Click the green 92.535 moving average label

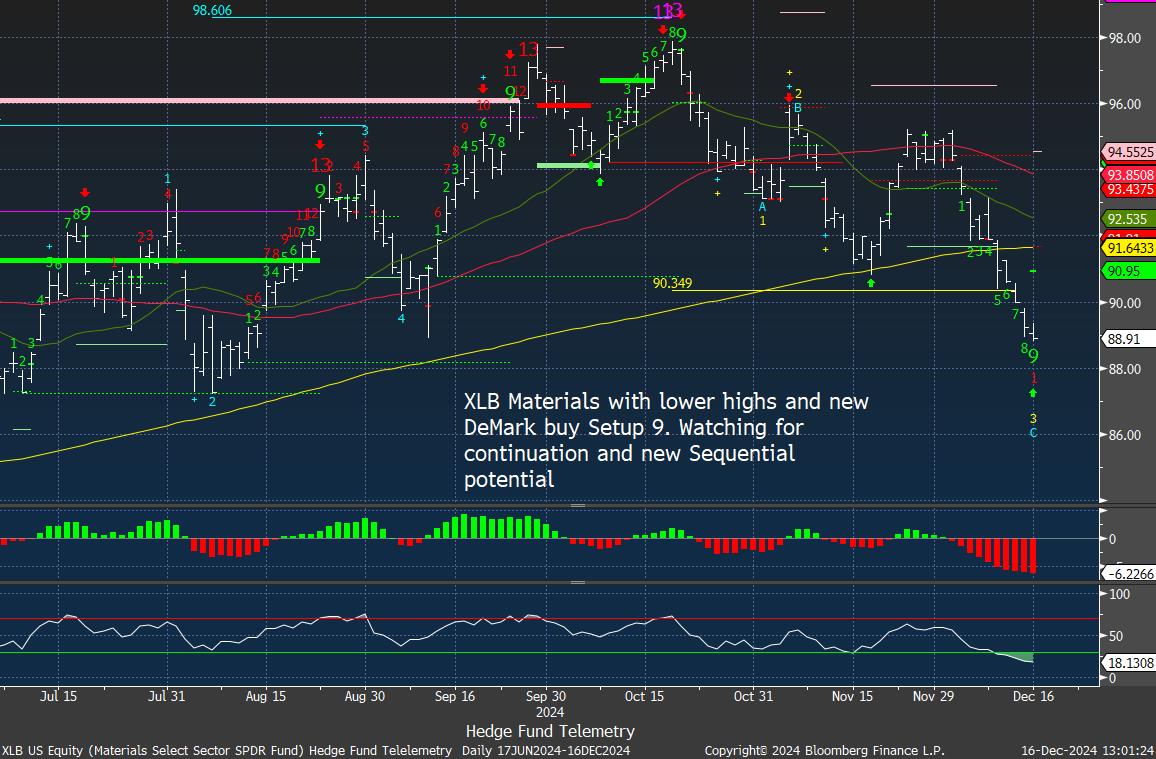click(x=1126, y=218)
